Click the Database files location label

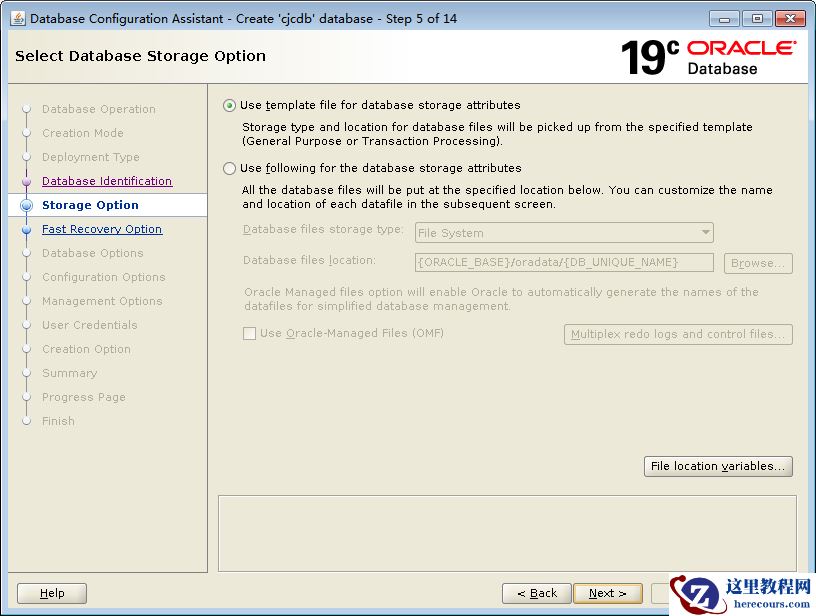click(x=309, y=260)
